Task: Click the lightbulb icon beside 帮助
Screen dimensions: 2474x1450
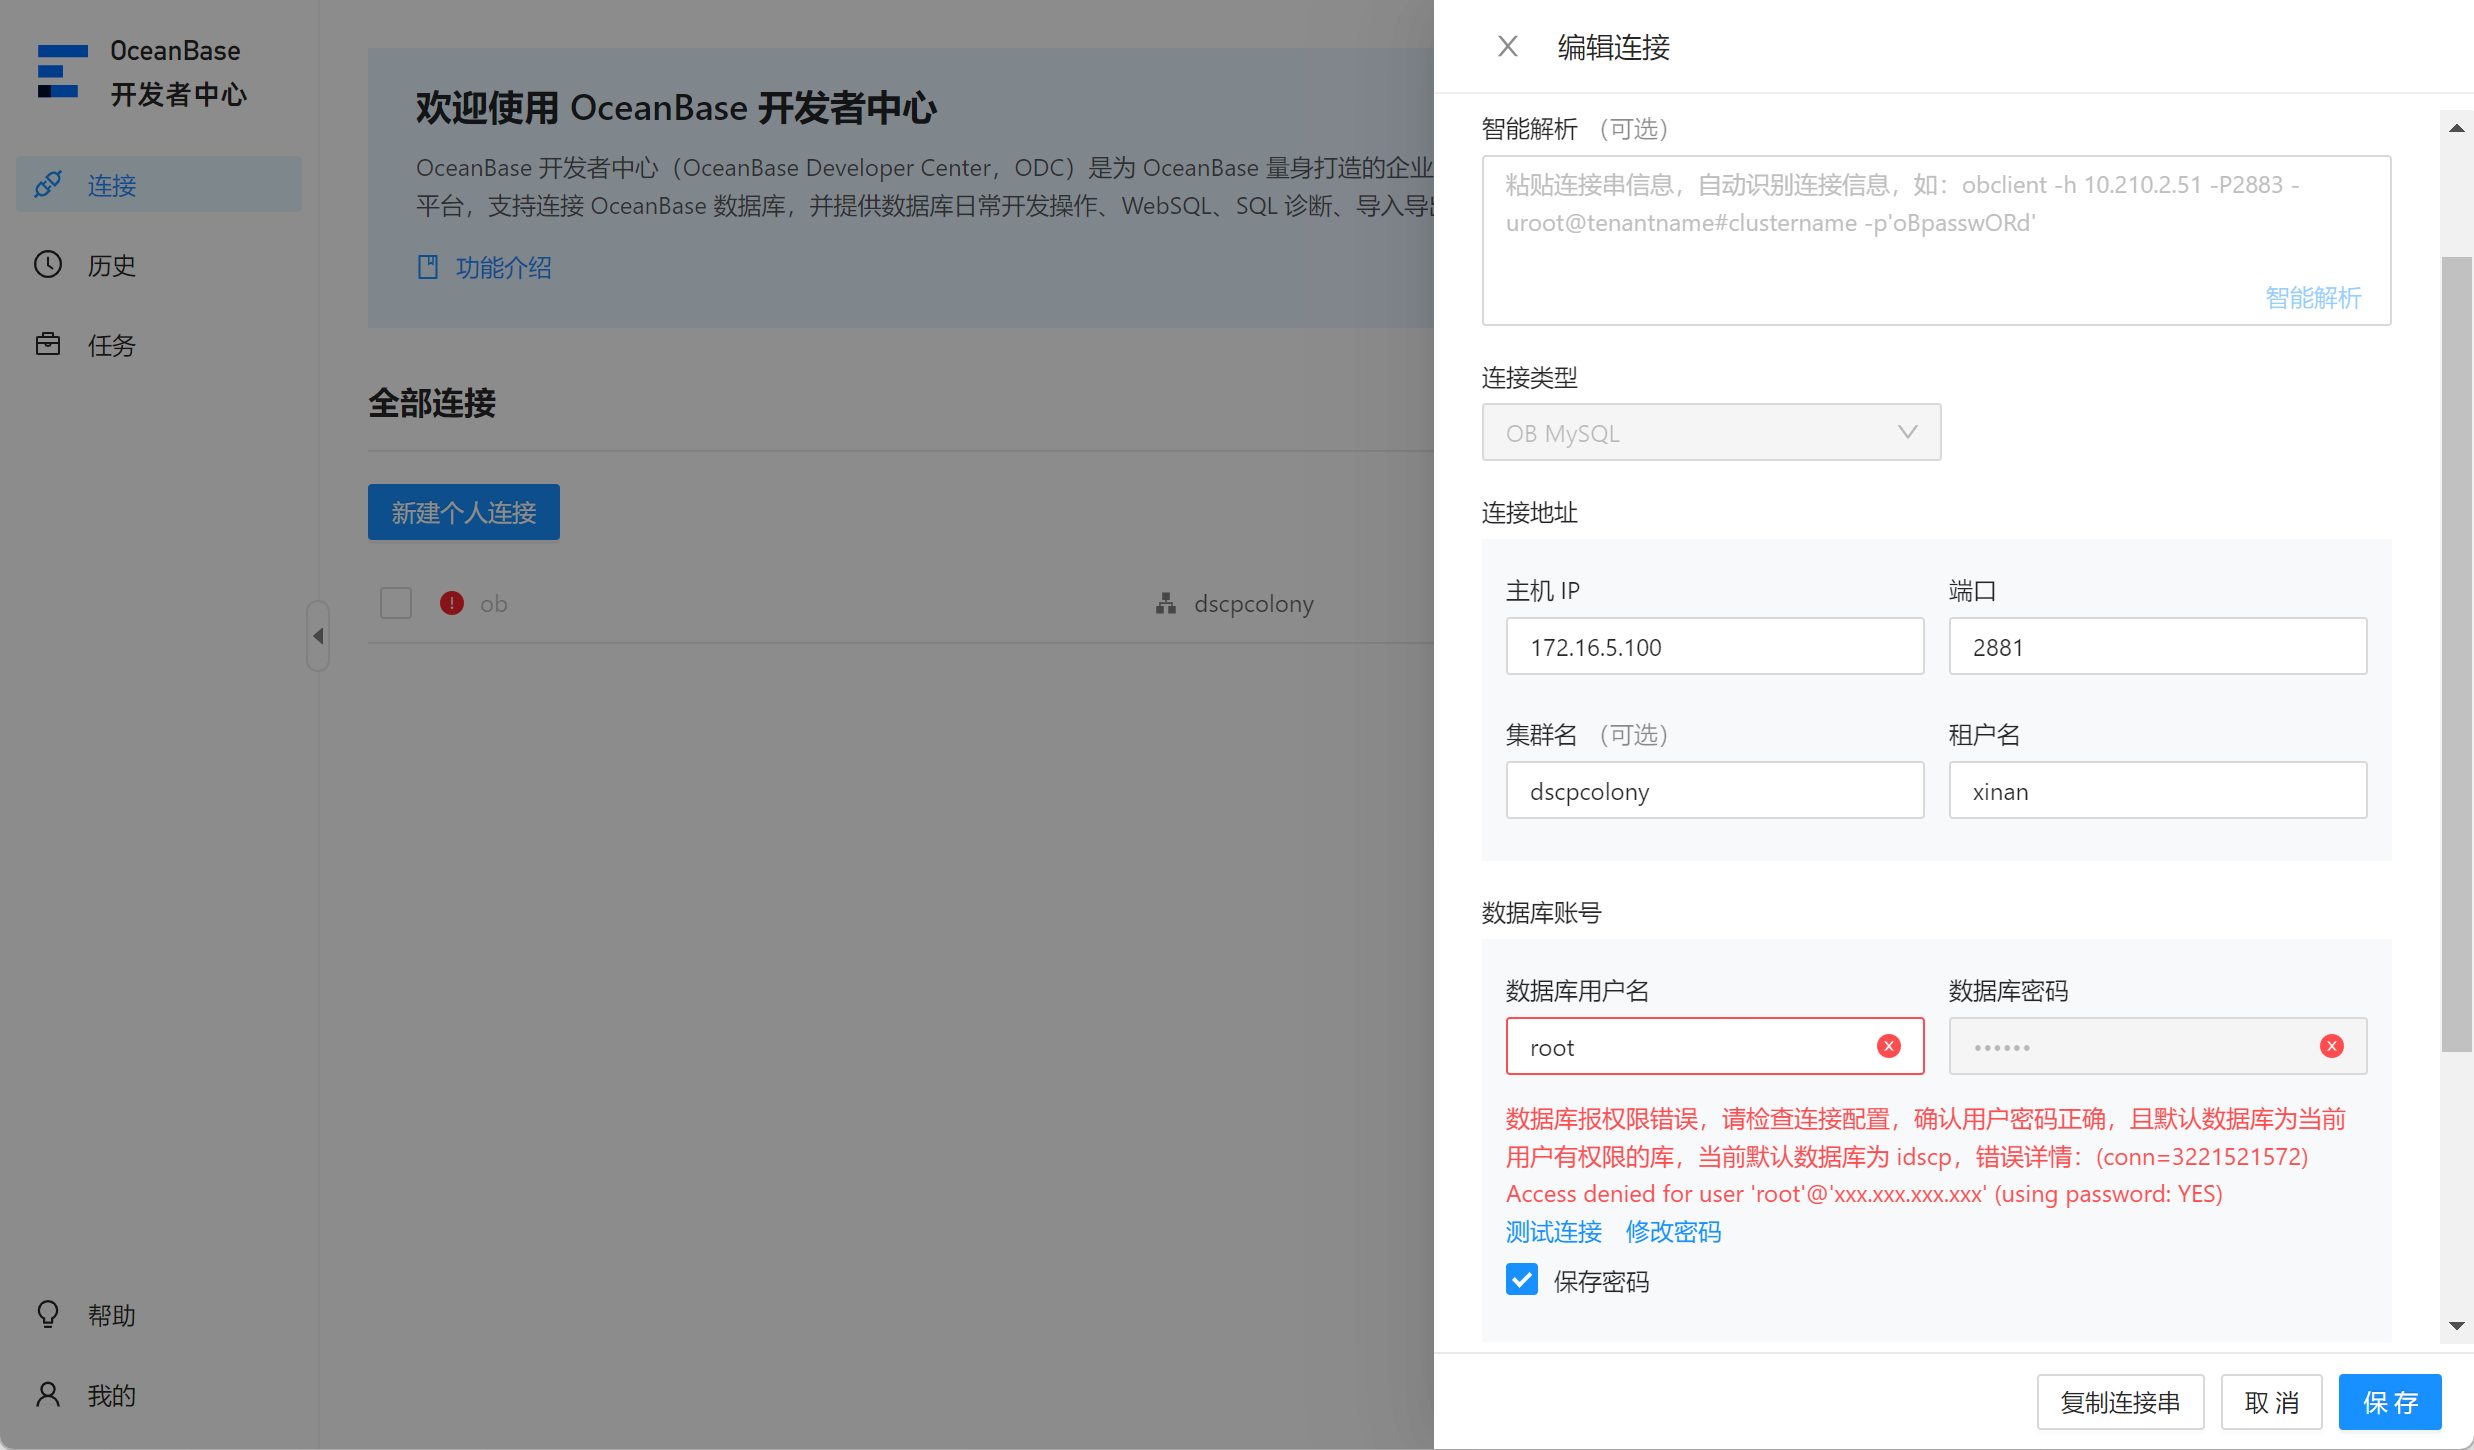Action: 48,1314
